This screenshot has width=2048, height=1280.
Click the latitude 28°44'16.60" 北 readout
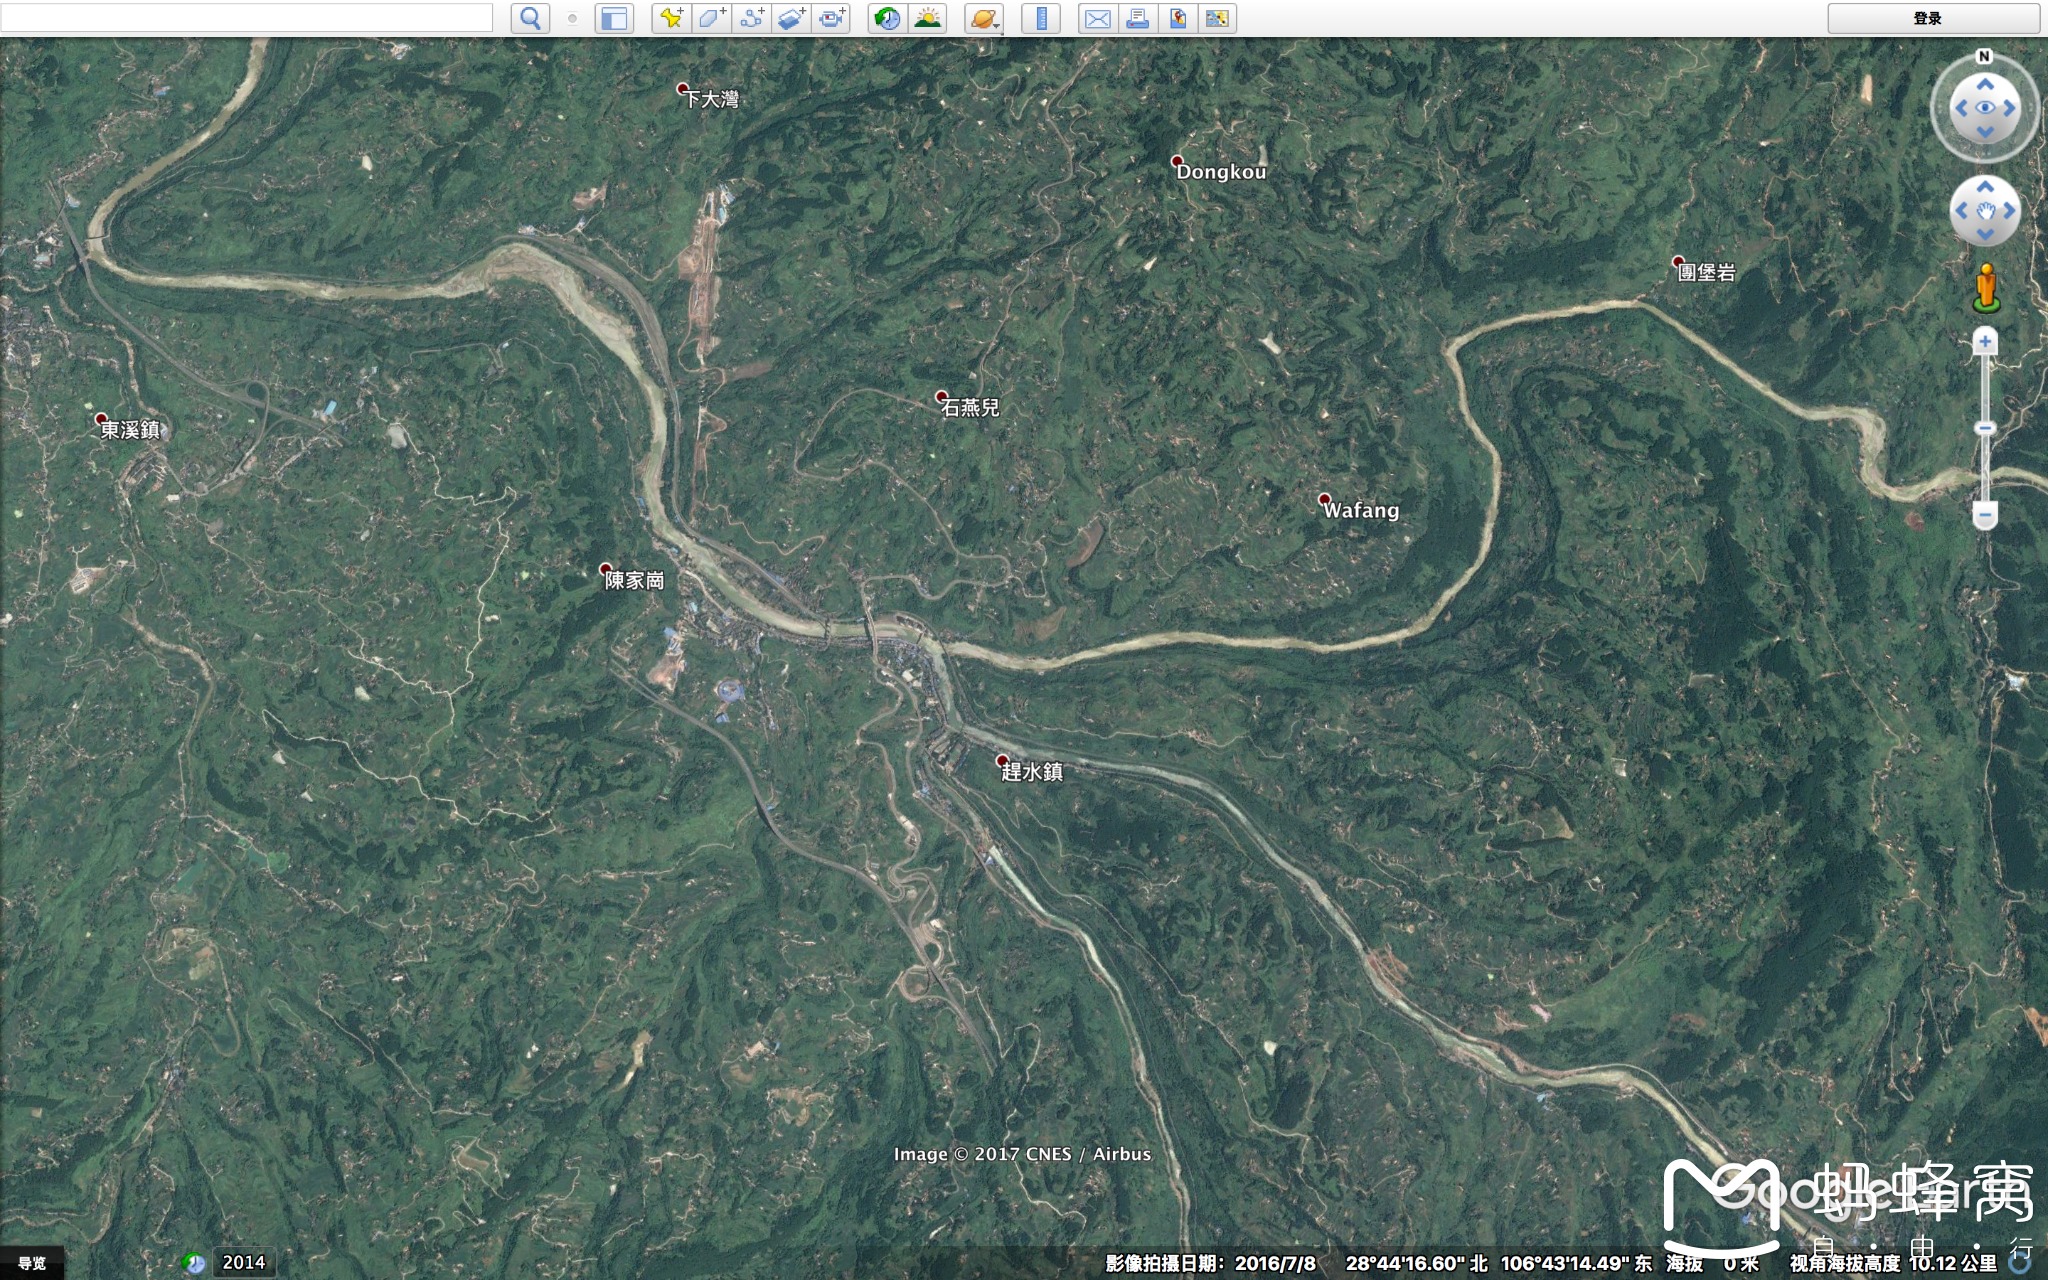point(1416,1263)
